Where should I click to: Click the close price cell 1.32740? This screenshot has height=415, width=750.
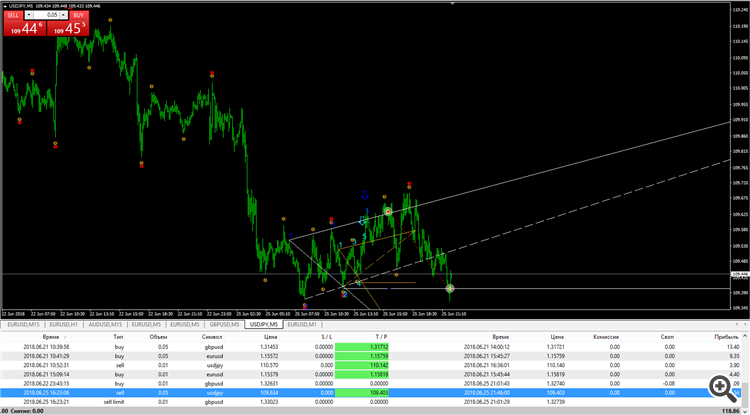pyautogui.click(x=555, y=383)
